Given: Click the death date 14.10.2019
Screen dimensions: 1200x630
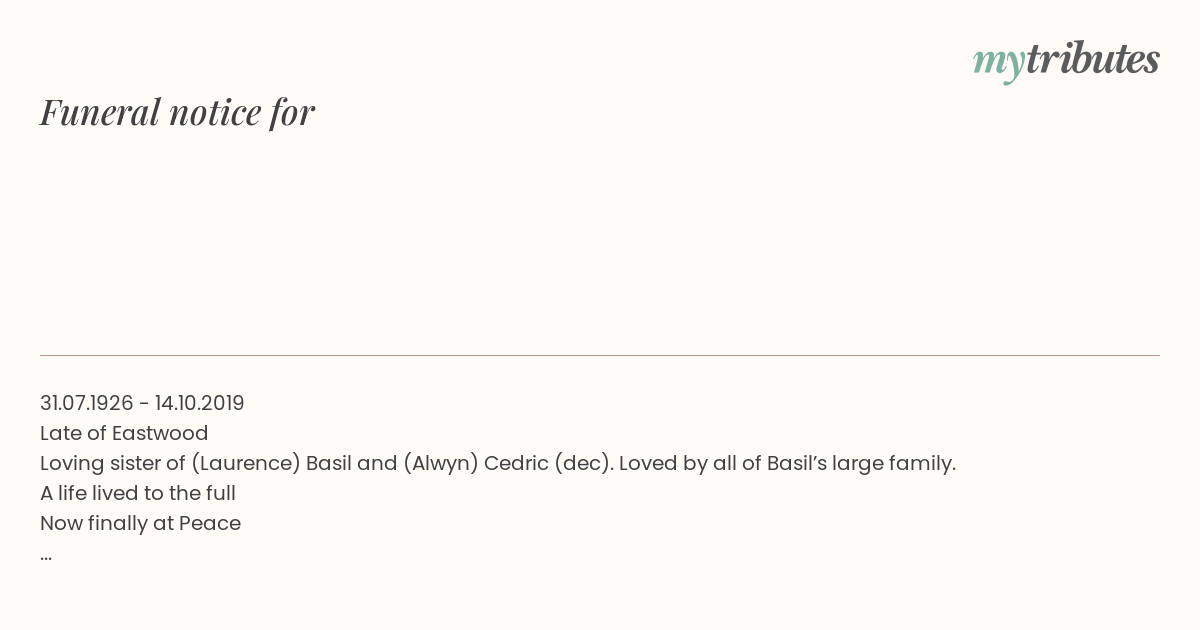Looking at the screenshot, I should tap(200, 403).
